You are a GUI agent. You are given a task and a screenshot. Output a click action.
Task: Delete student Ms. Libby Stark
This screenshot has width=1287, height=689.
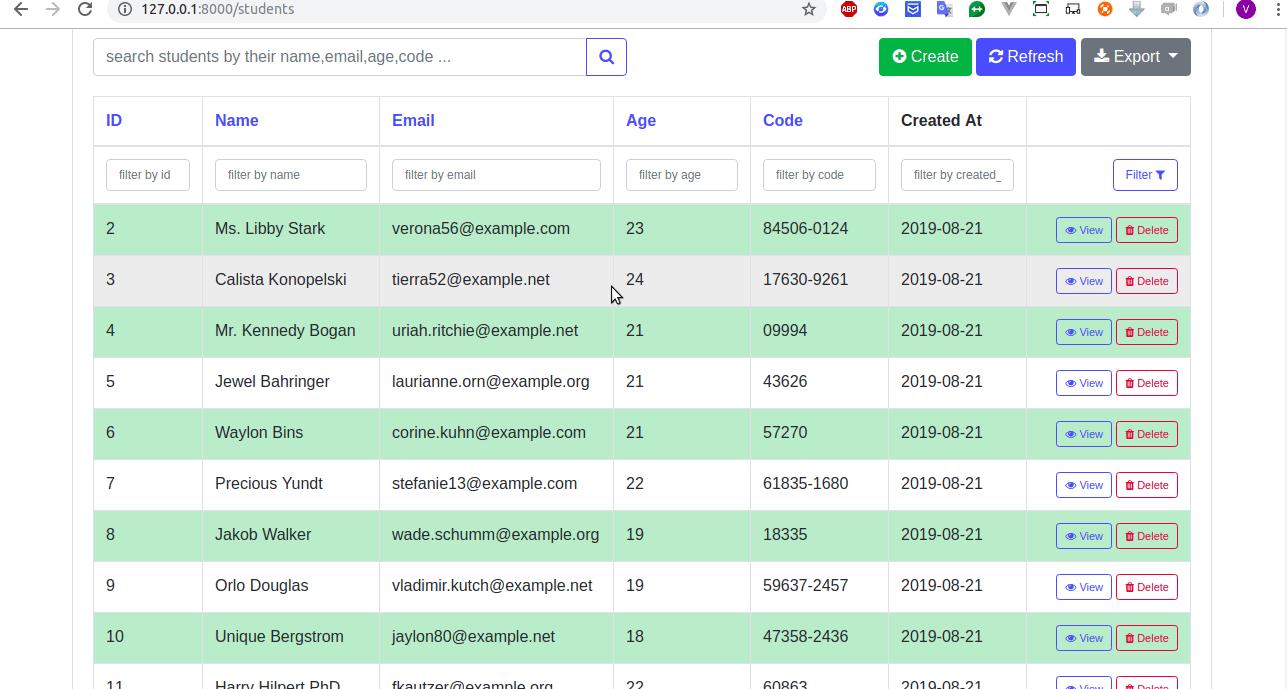(x=1146, y=230)
